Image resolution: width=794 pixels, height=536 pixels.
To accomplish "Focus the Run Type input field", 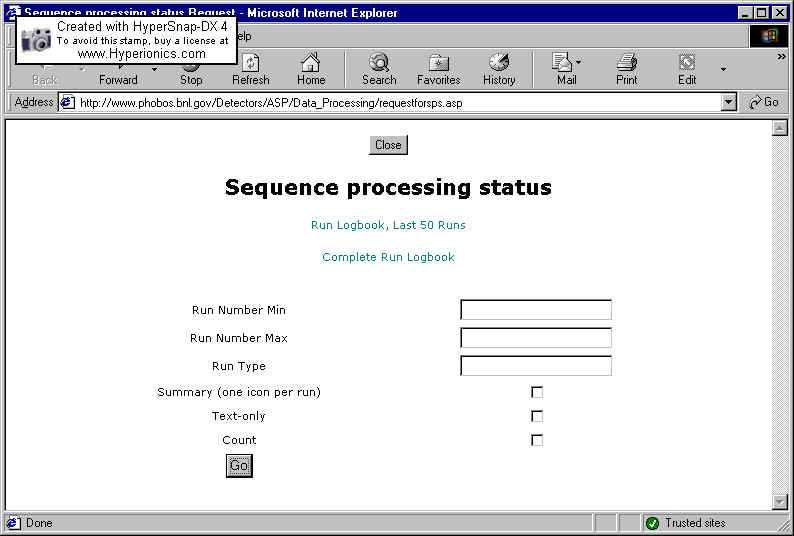I will (x=536, y=366).
